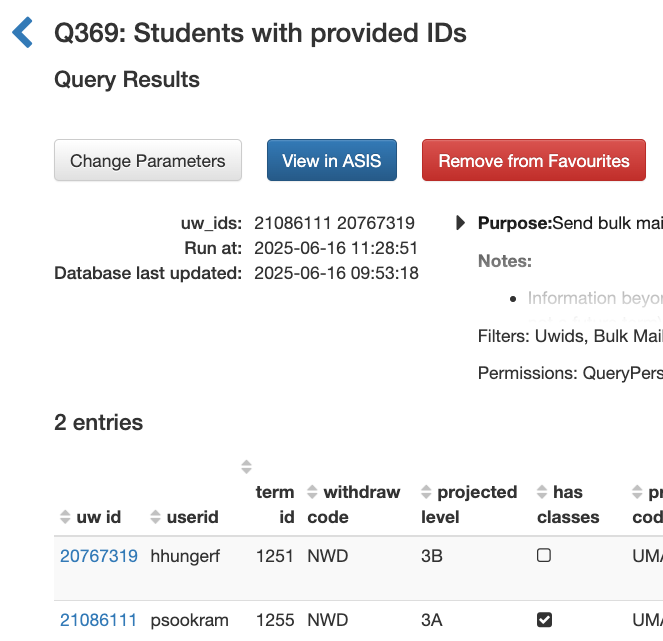Open student link 21086111
The image size is (663, 641).
tap(99, 620)
